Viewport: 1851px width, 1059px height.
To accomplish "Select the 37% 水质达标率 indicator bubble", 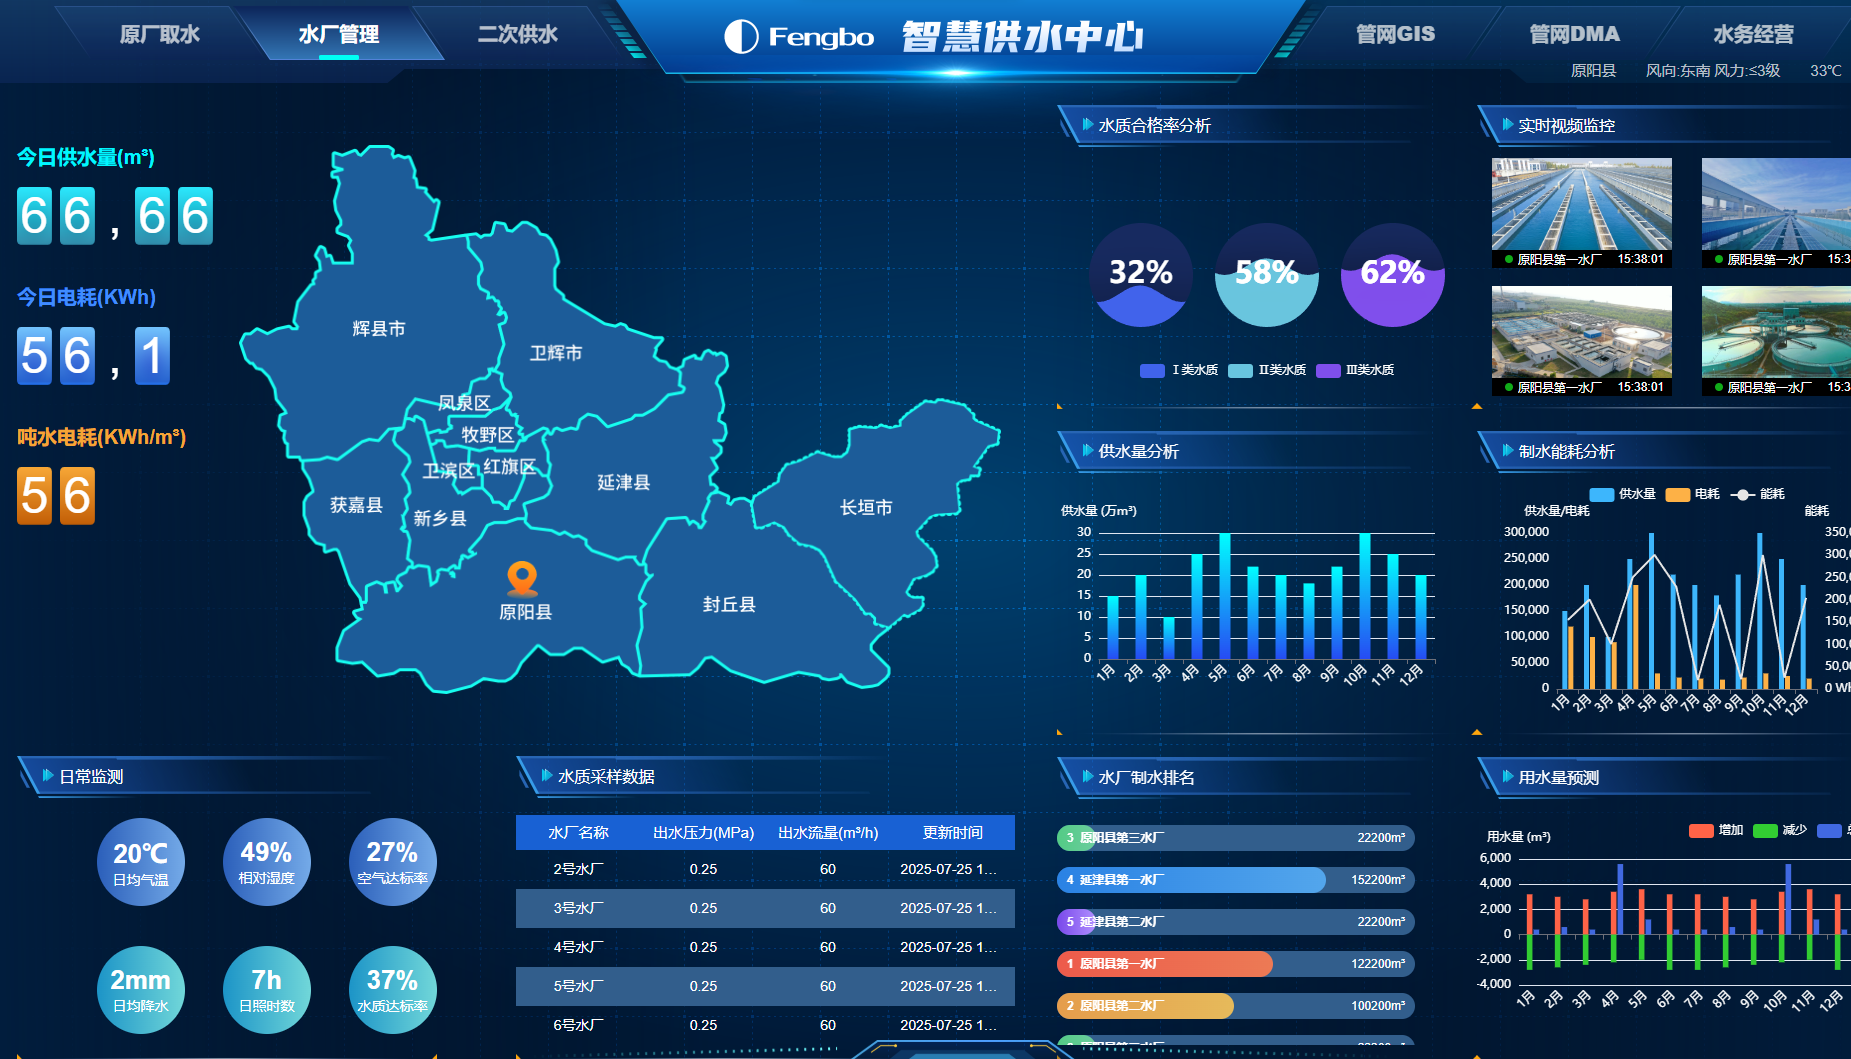I will coord(392,989).
